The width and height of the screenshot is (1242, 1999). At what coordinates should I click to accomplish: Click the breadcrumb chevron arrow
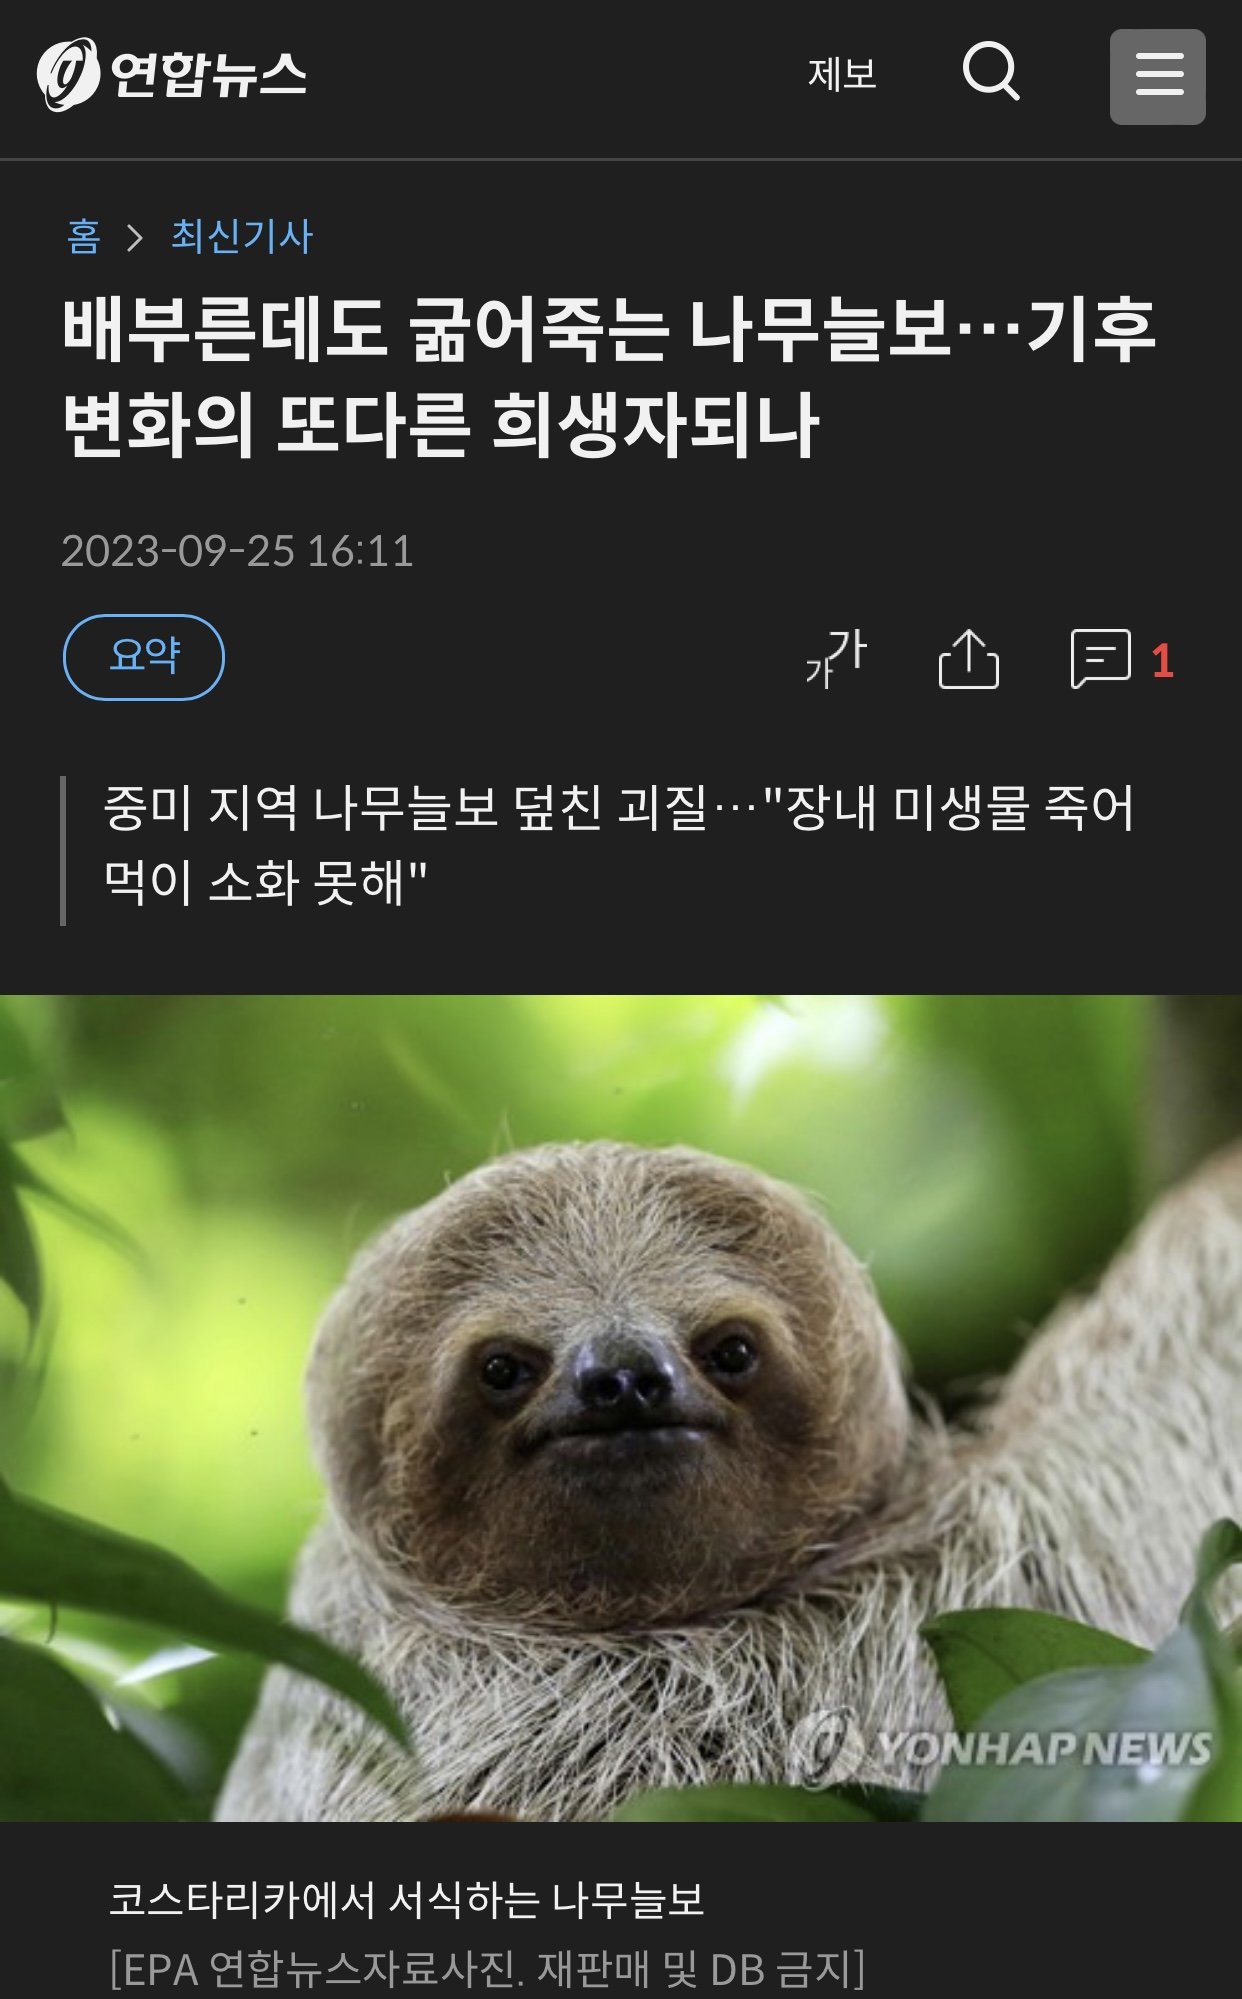(135, 237)
